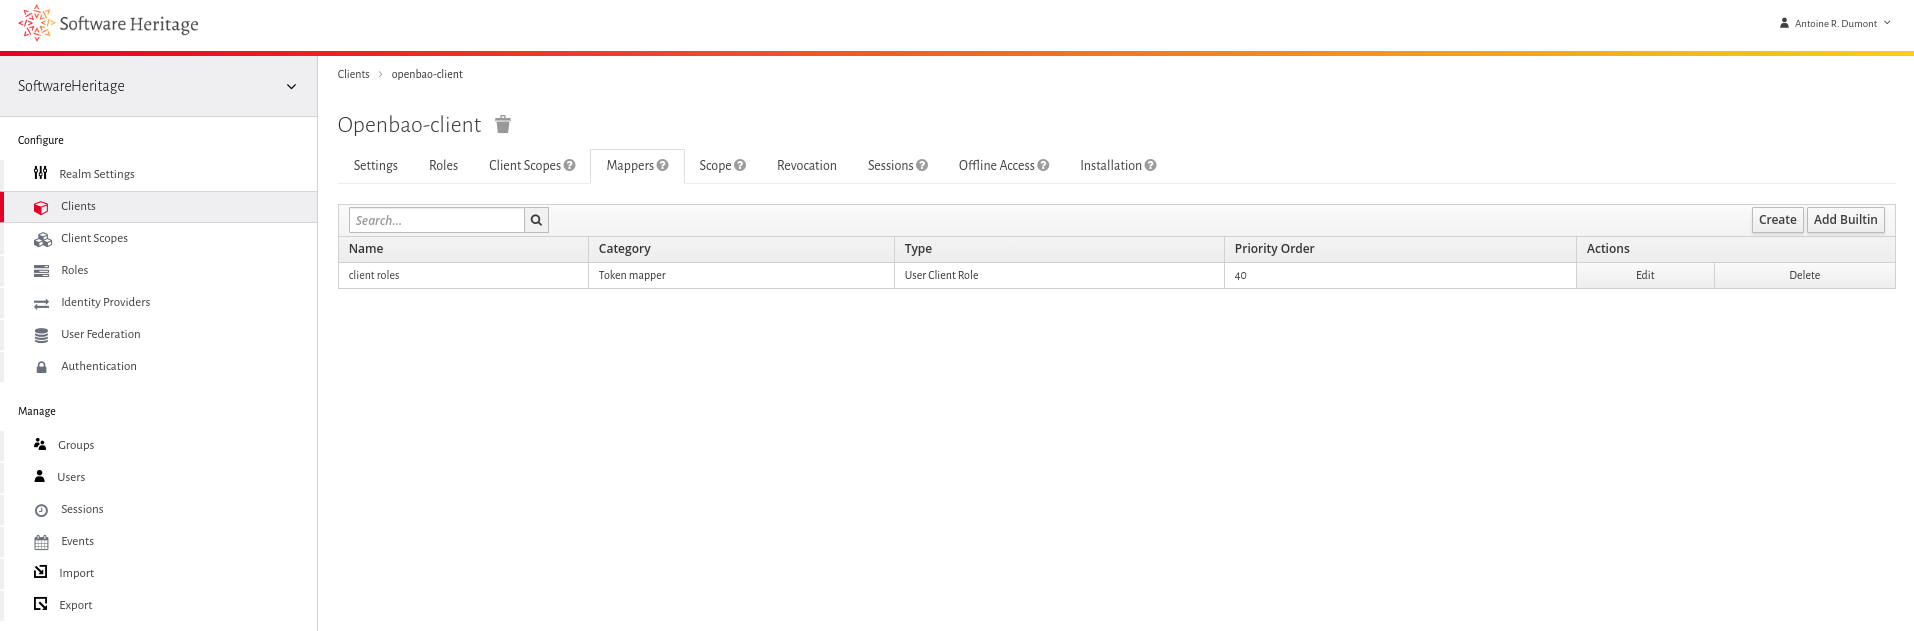The width and height of the screenshot is (1914, 631).
Task: Open Import in Manage section
Action: [x=76, y=573]
